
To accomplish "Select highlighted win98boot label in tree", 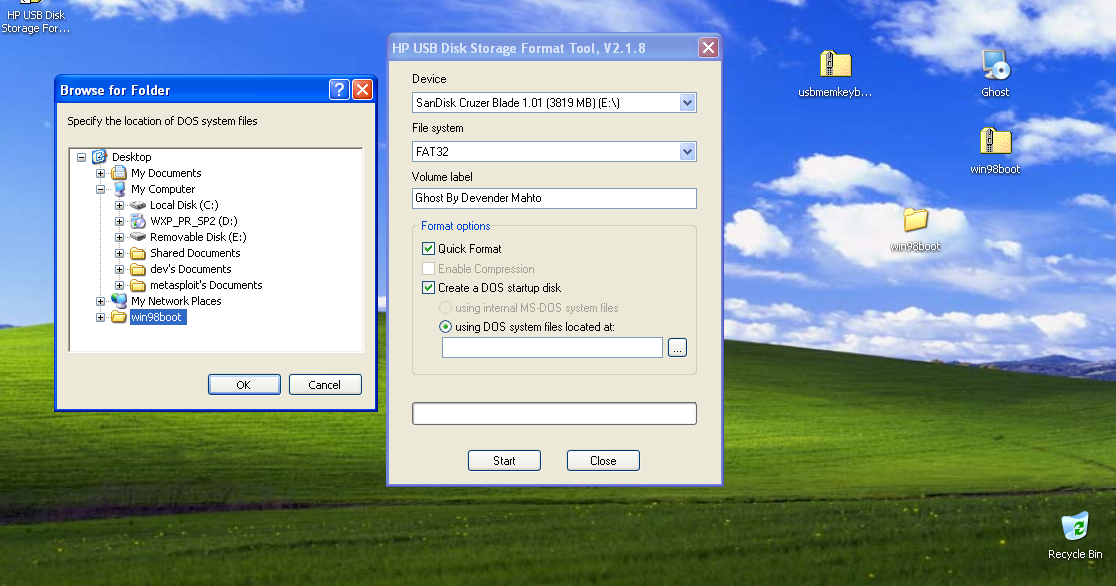I will (157, 317).
